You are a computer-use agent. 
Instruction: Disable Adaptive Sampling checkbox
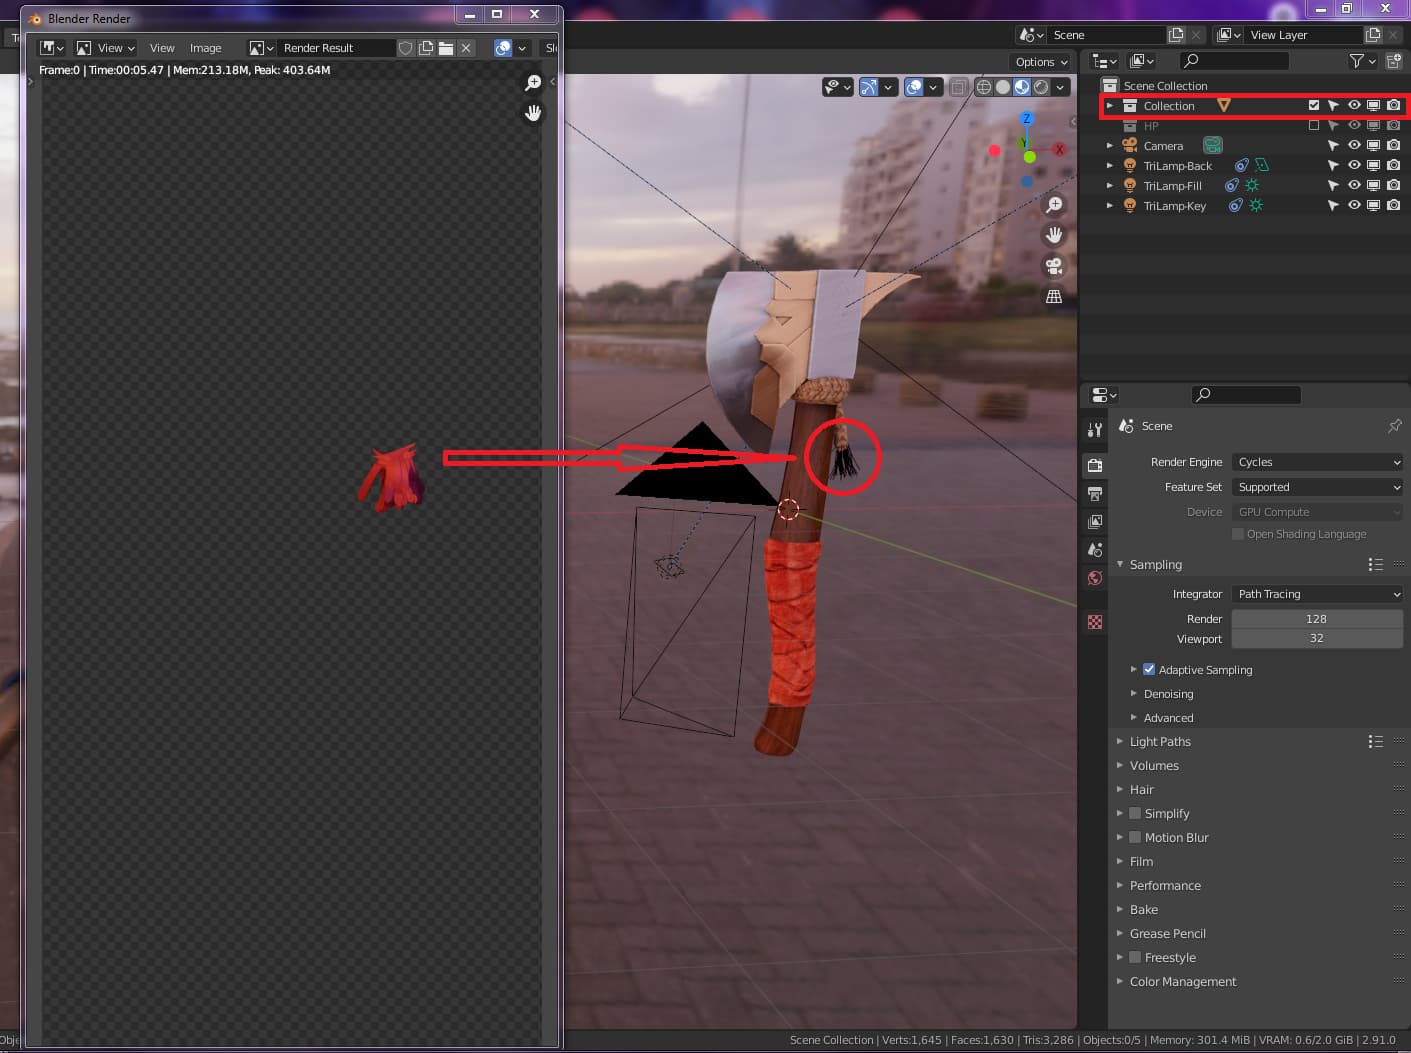tap(1149, 669)
